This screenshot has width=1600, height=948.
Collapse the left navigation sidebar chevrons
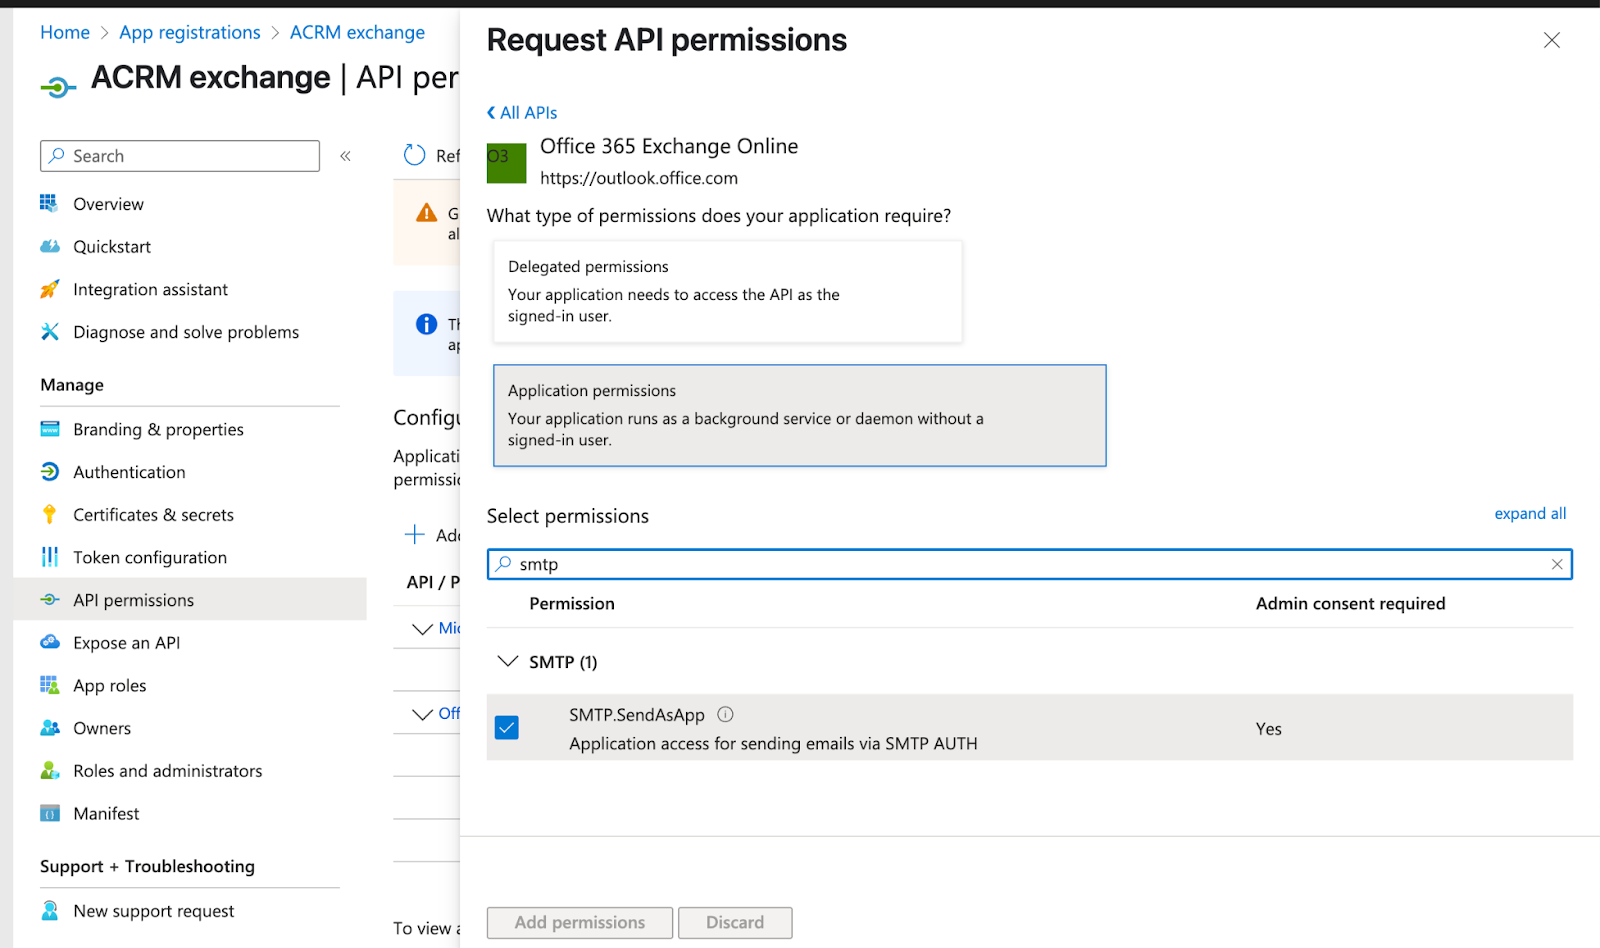tap(345, 156)
